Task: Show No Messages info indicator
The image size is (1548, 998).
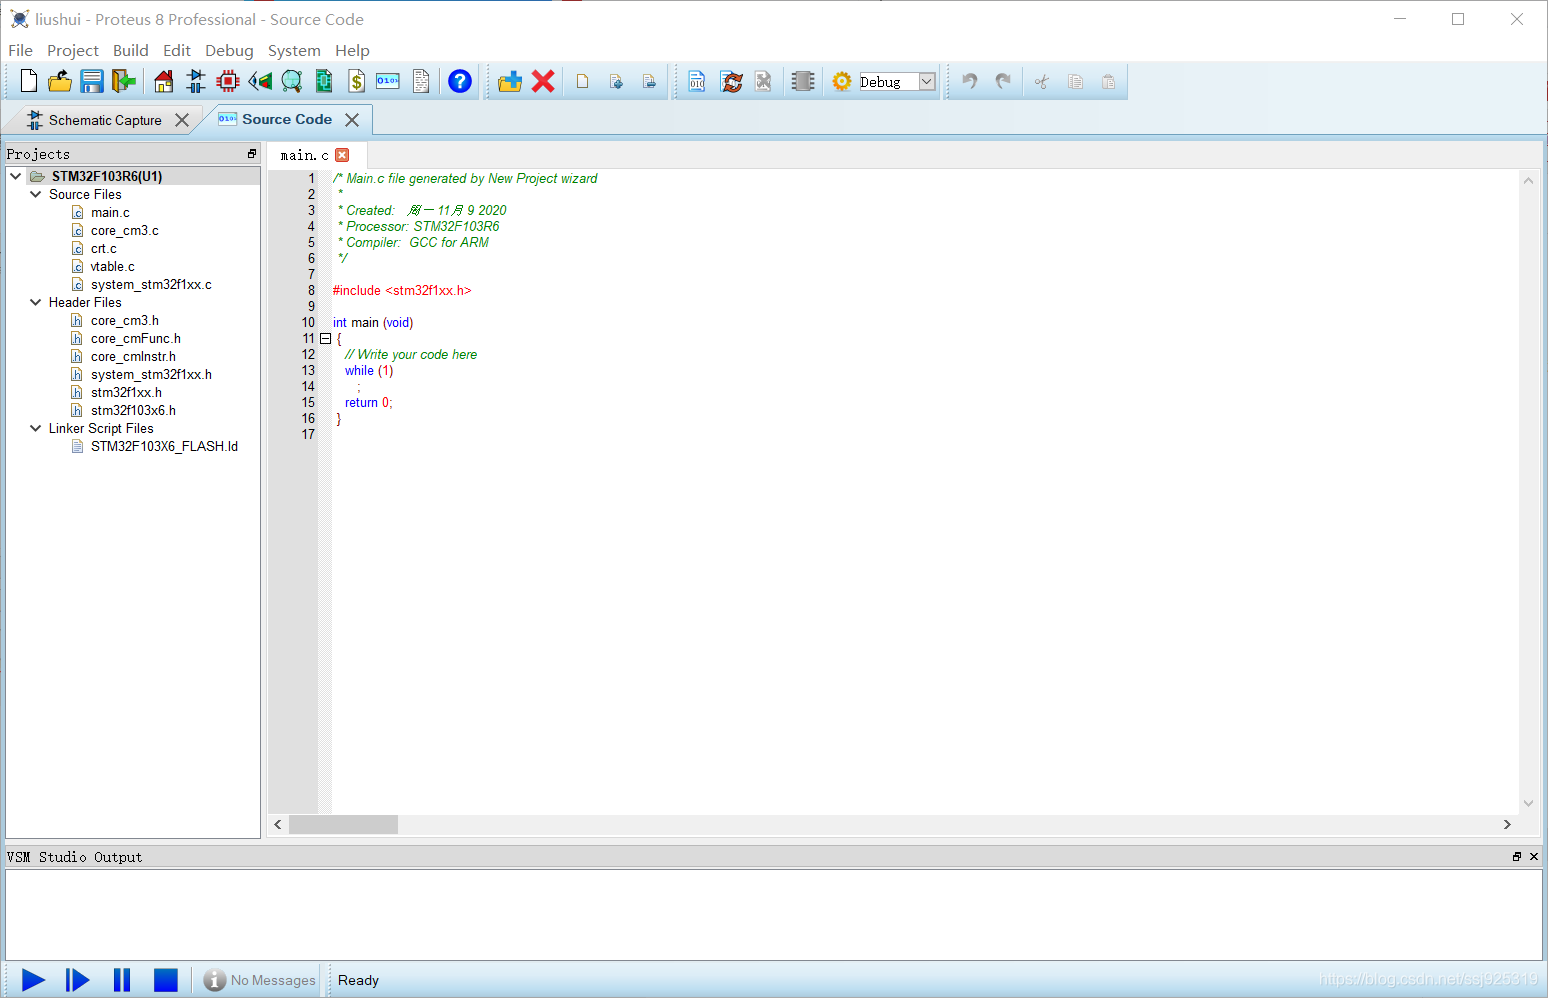Action: (259, 980)
